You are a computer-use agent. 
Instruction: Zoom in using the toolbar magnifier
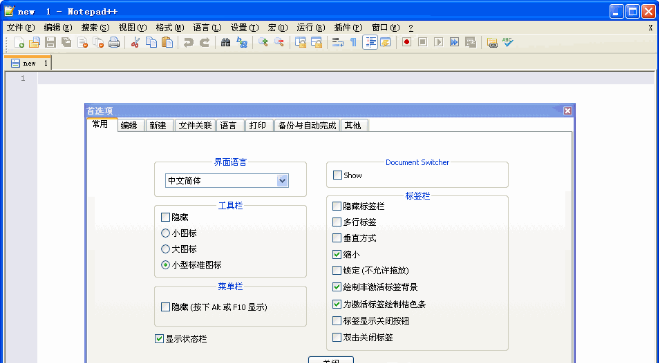(x=263, y=42)
